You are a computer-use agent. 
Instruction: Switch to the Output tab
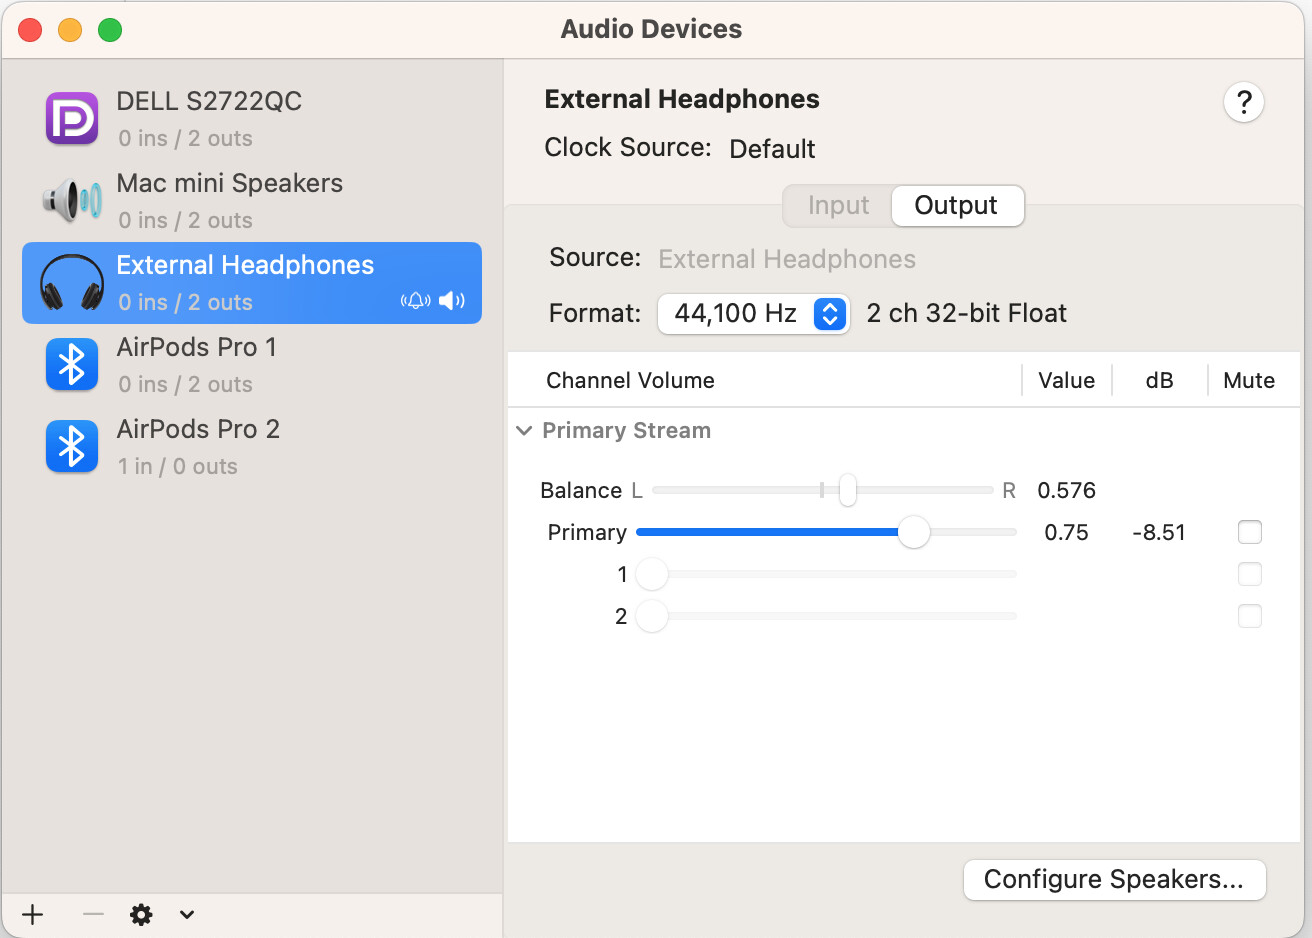[x=957, y=206]
